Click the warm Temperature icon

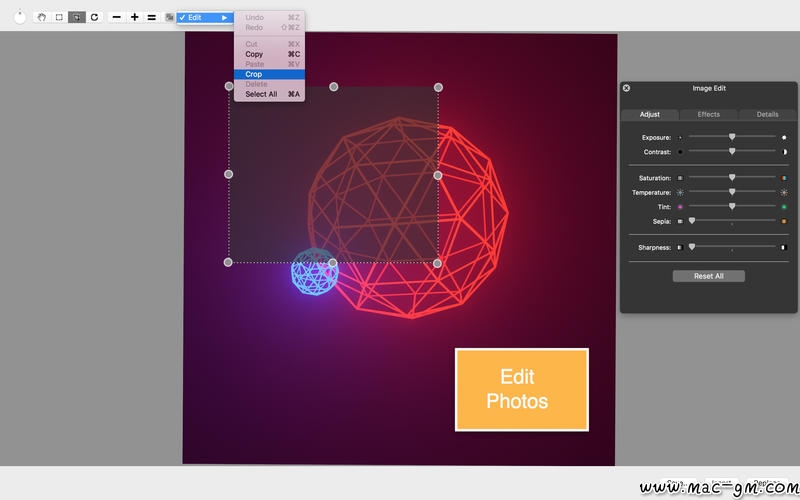784,192
